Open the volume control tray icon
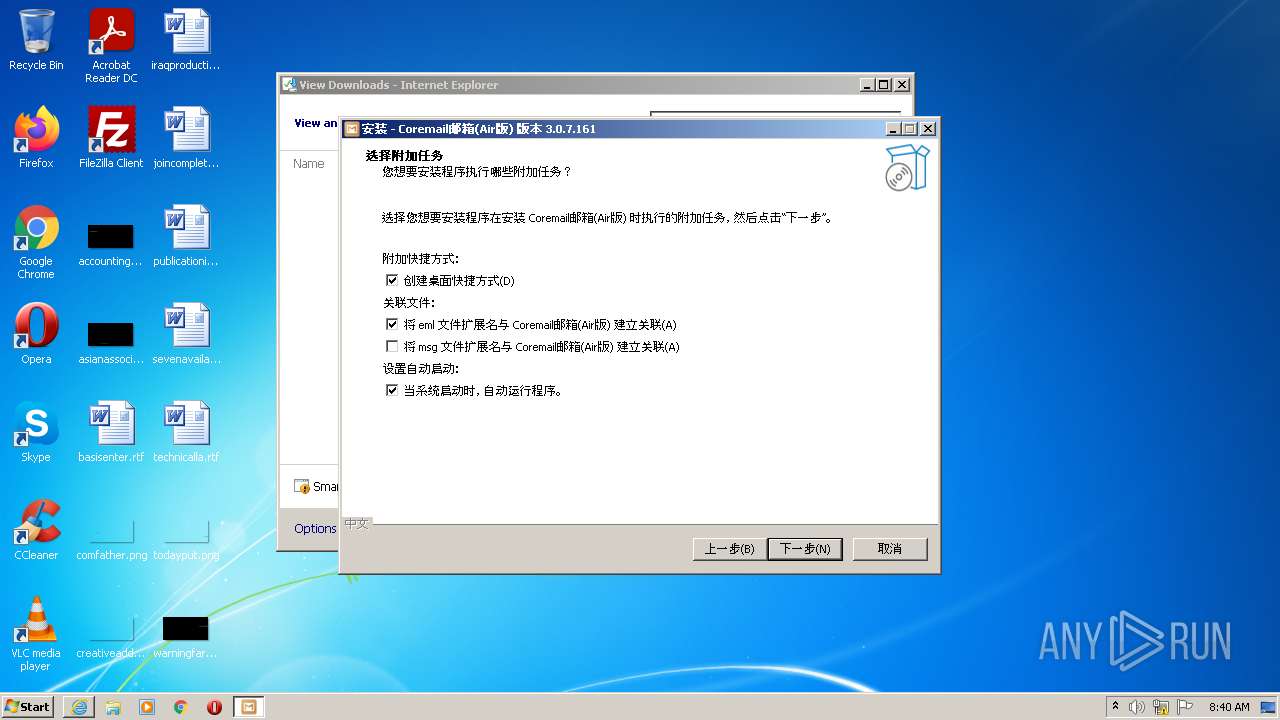 [x=1137, y=707]
